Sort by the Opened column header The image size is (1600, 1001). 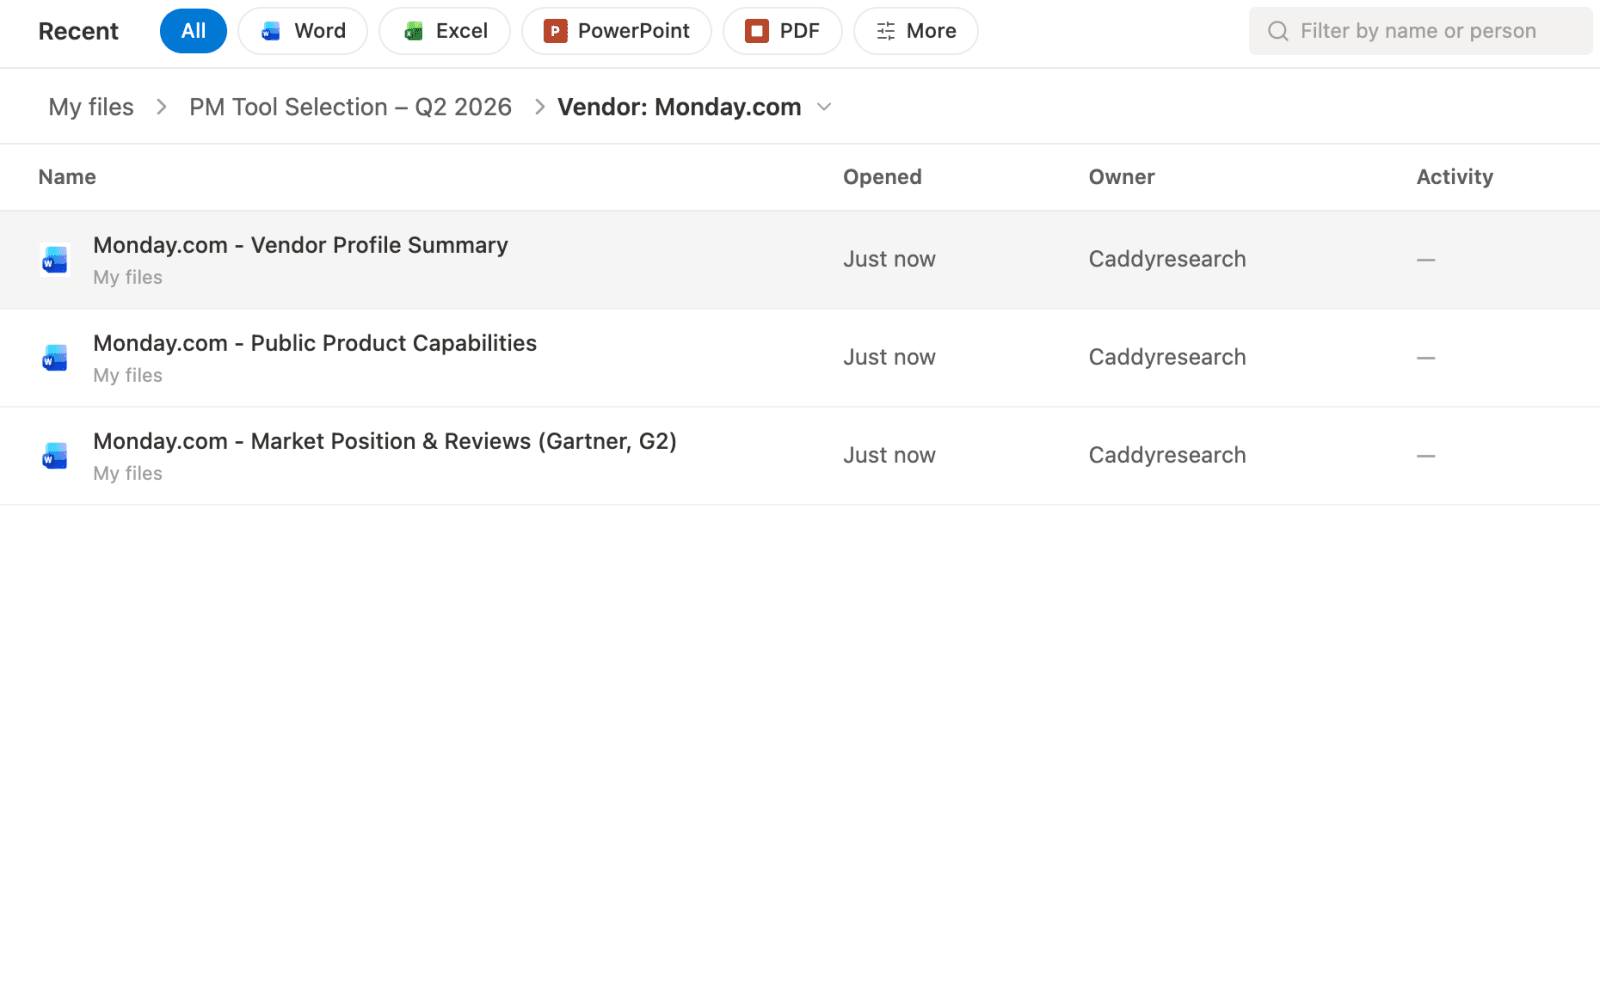click(882, 177)
